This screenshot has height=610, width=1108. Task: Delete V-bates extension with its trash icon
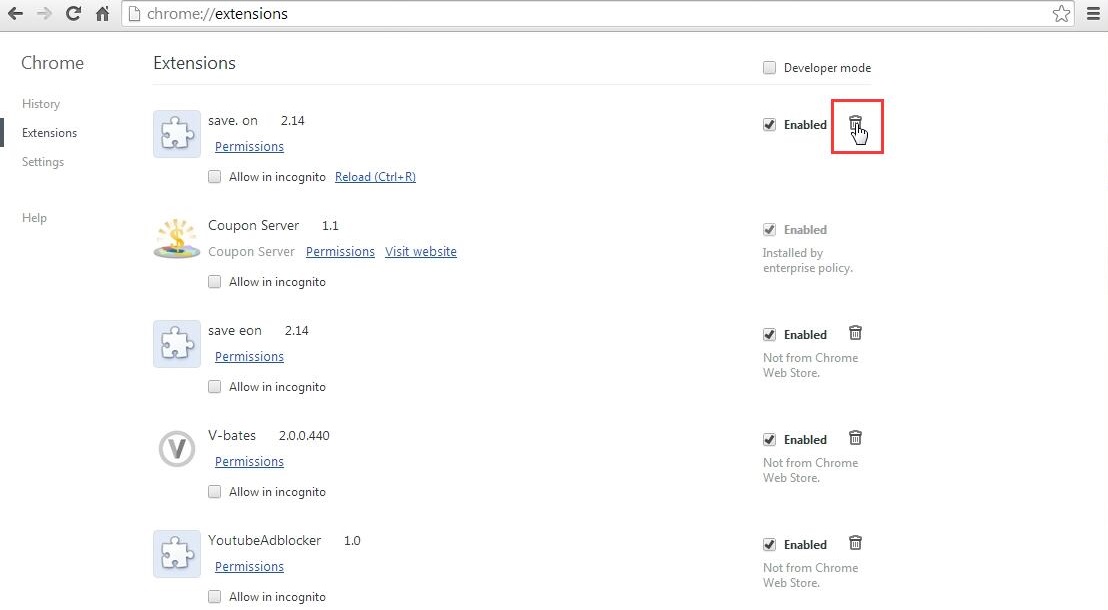[855, 438]
